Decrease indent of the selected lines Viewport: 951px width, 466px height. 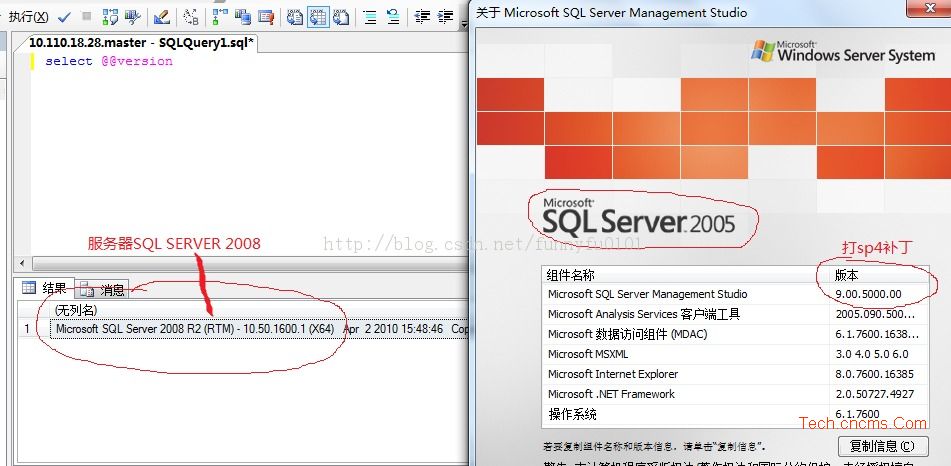click(x=422, y=16)
